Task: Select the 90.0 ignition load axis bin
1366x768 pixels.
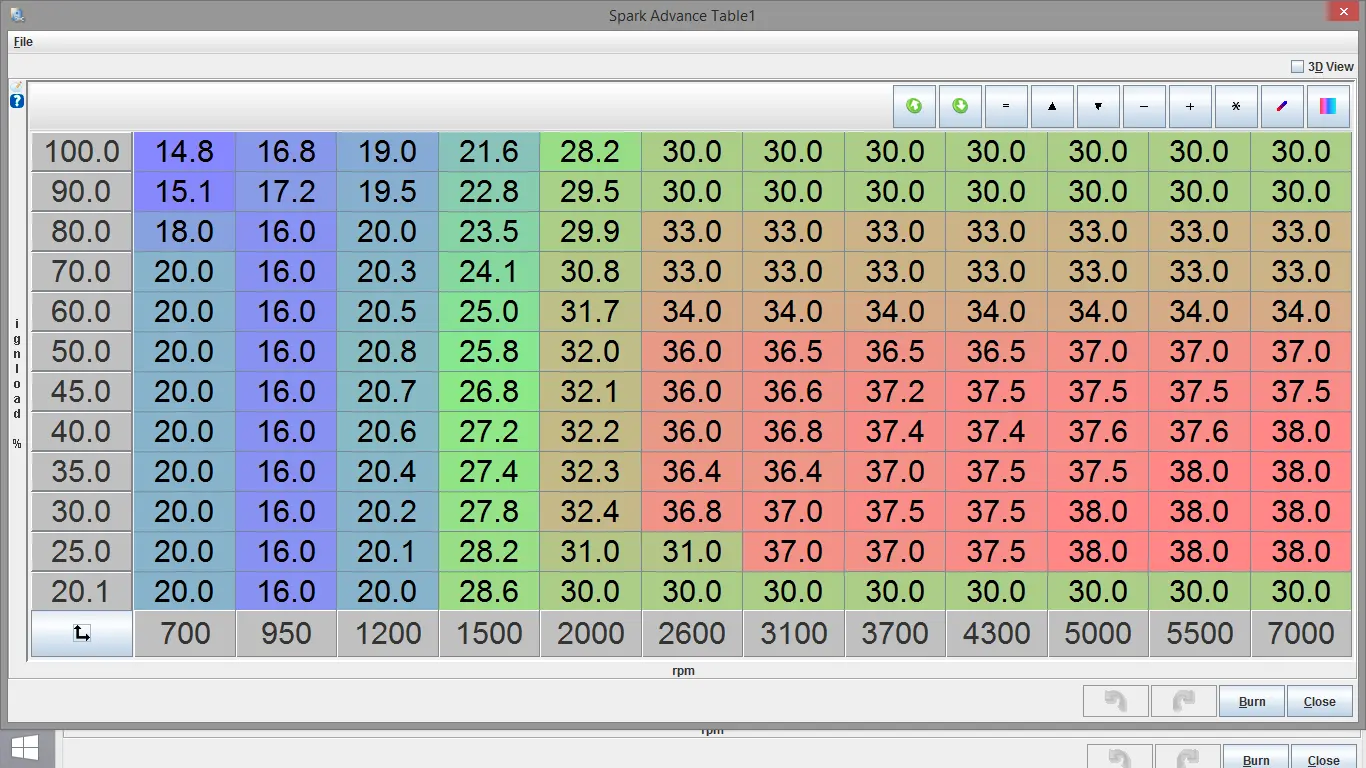Action: (x=82, y=192)
